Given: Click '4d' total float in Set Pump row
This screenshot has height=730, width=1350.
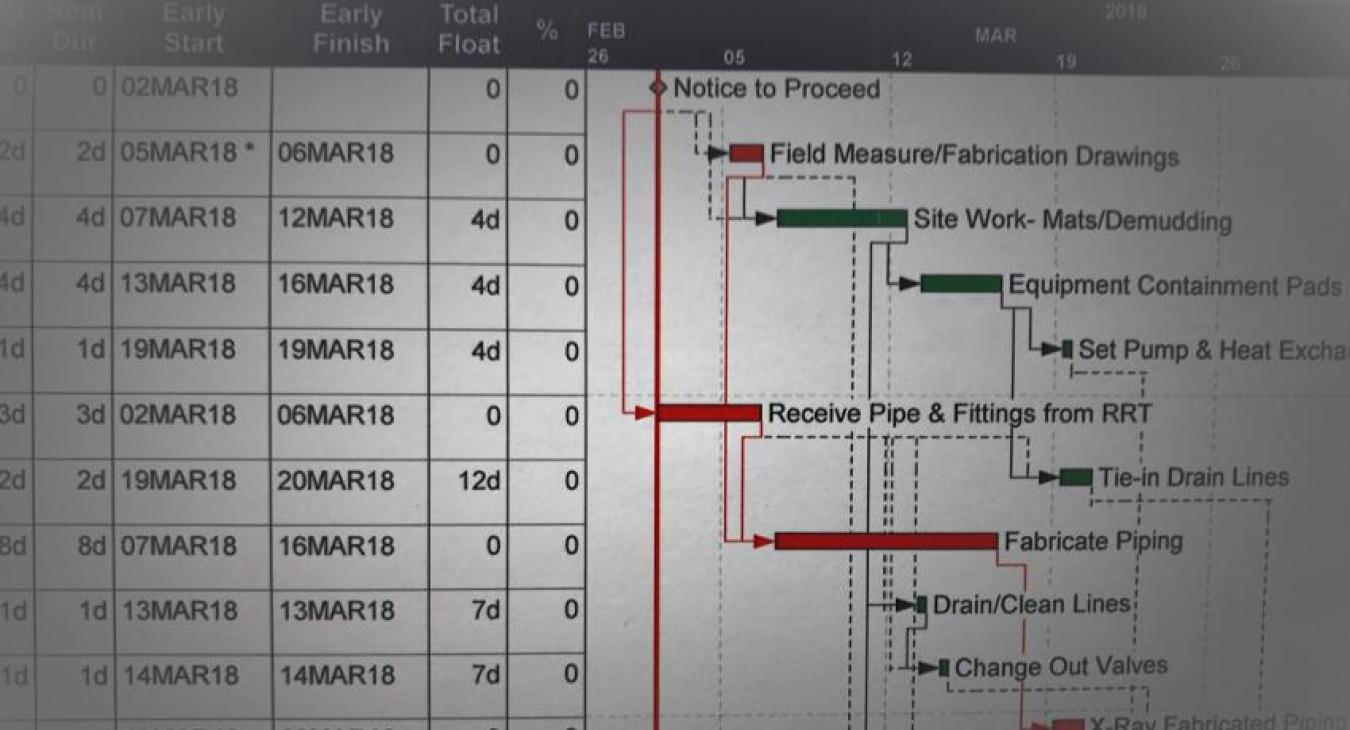Looking at the screenshot, I should coord(485,352).
